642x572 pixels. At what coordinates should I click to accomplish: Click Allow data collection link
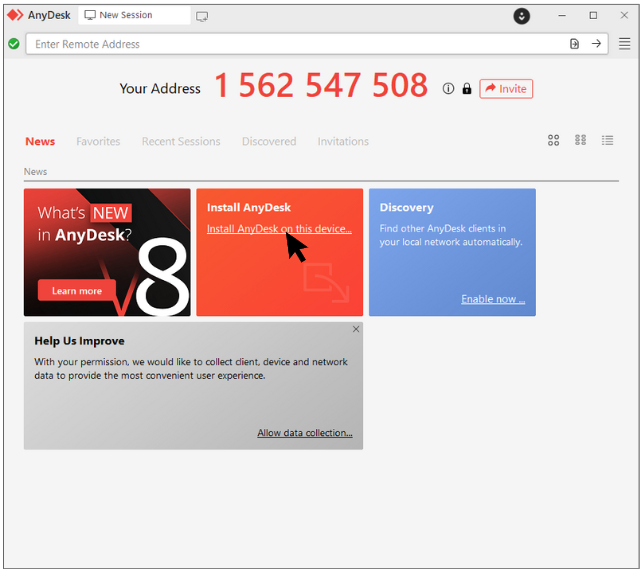(305, 433)
